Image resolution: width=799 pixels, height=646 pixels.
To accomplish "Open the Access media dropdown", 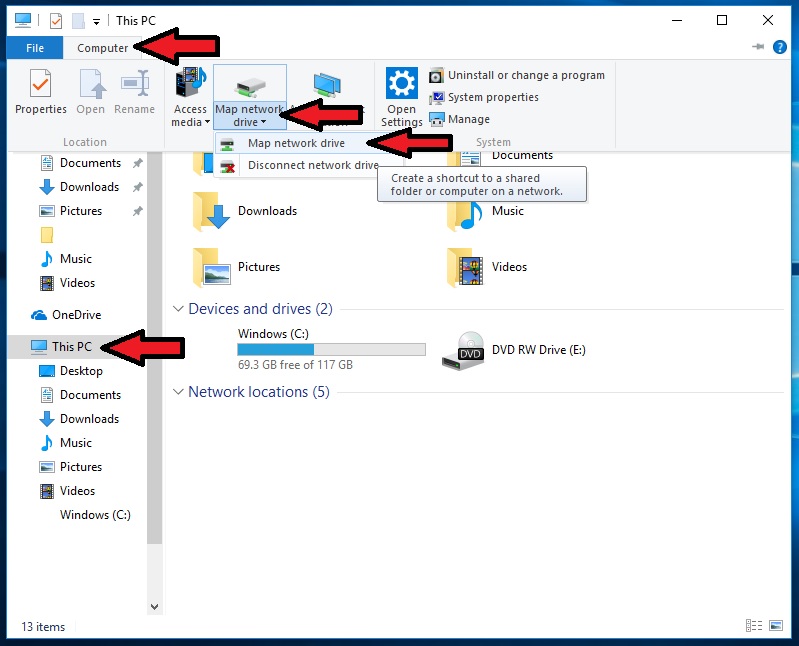I will 191,97.
